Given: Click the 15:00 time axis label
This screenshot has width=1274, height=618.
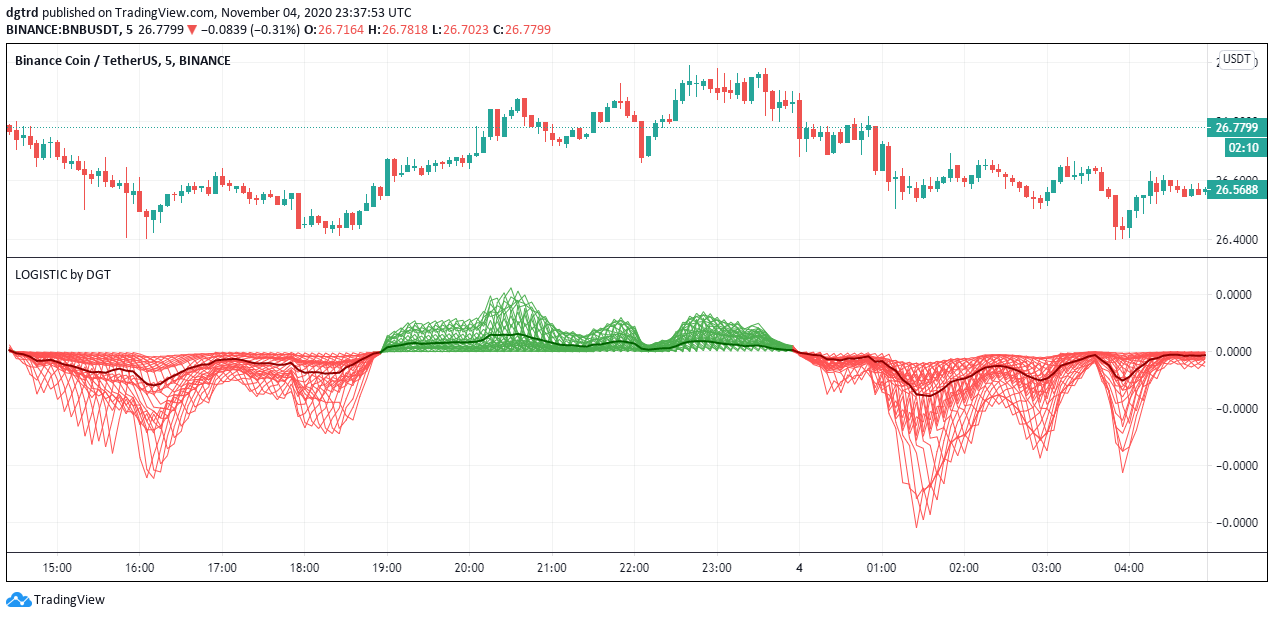Looking at the screenshot, I should click(x=57, y=567).
